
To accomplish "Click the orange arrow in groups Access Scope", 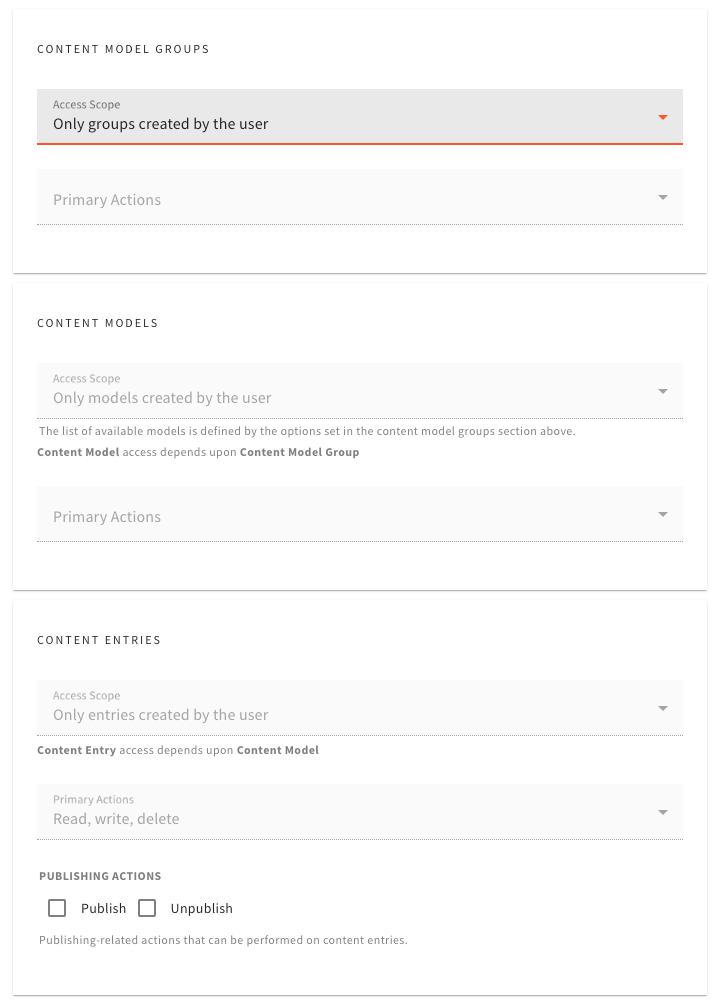I will click(663, 117).
